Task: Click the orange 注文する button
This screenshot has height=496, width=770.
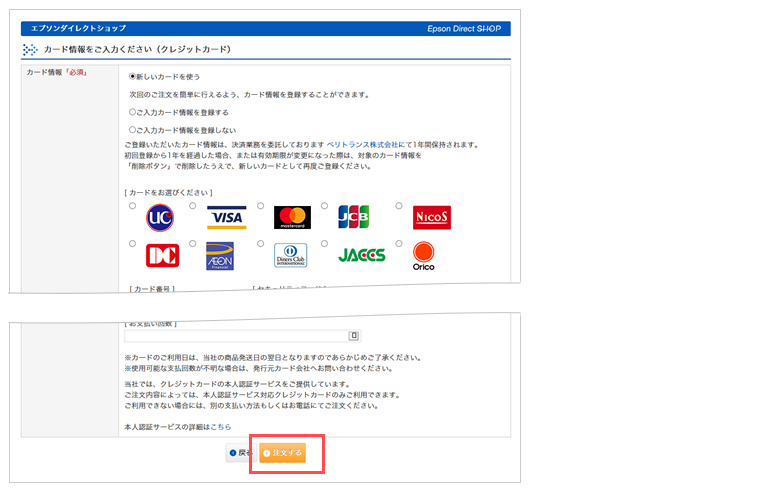Action: tap(282, 453)
